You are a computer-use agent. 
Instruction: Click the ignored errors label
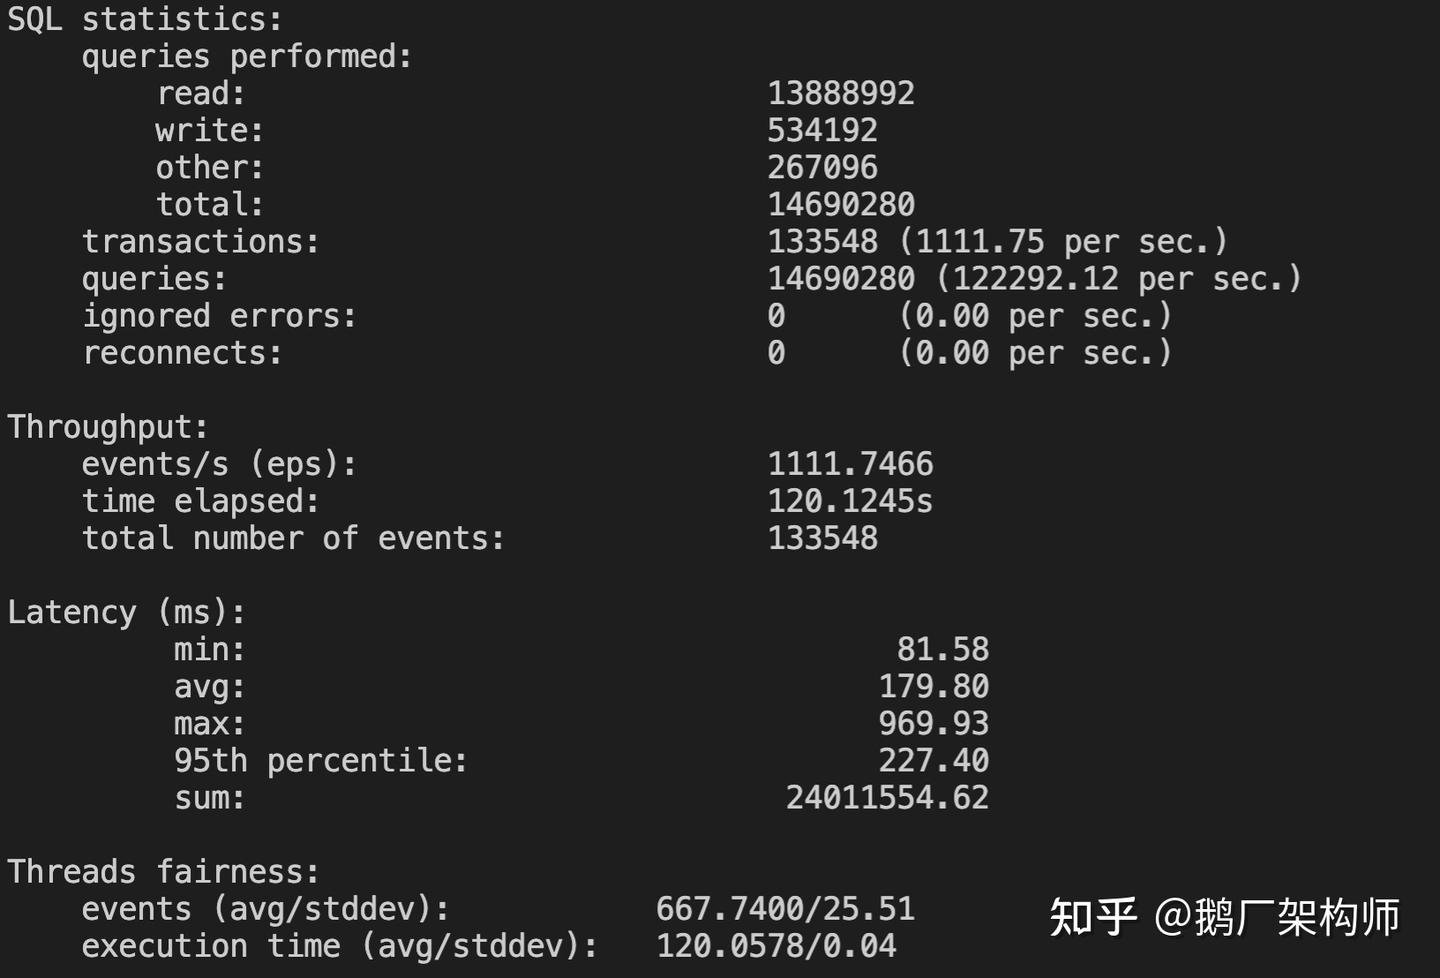pyautogui.click(x=219, y=316)
